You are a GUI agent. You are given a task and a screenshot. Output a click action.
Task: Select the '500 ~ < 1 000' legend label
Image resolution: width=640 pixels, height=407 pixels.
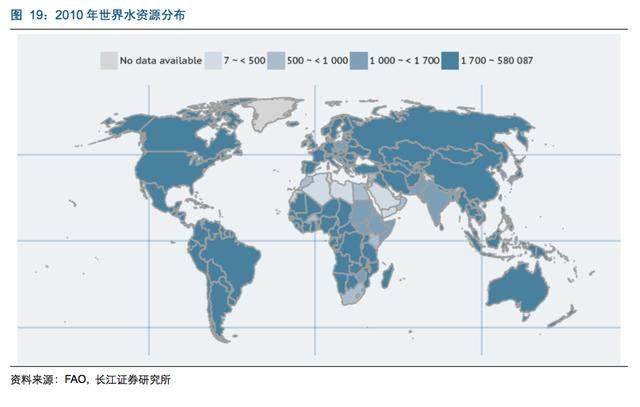[x=317, y=60]
